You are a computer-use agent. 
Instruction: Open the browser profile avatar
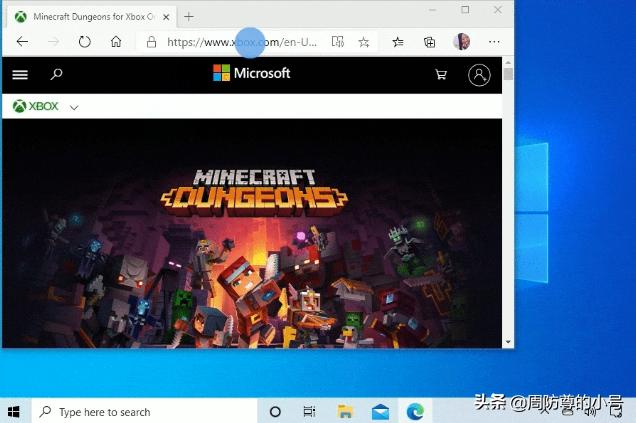462,41
